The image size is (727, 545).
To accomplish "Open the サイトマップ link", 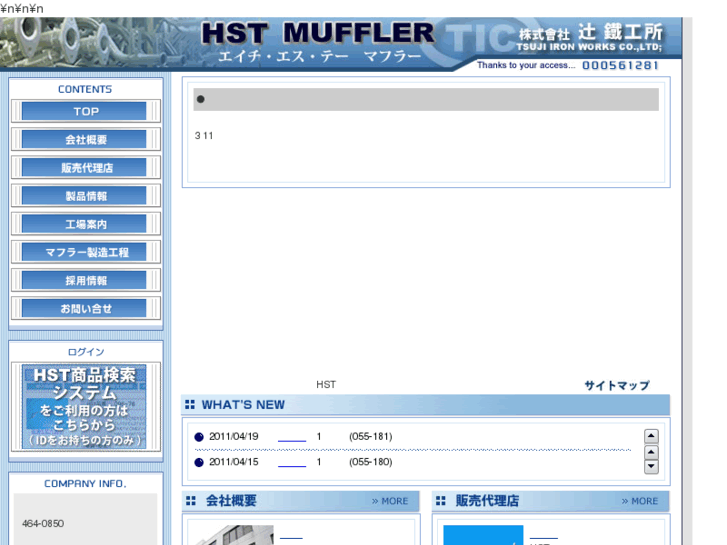I will click(x=617, y=385).
